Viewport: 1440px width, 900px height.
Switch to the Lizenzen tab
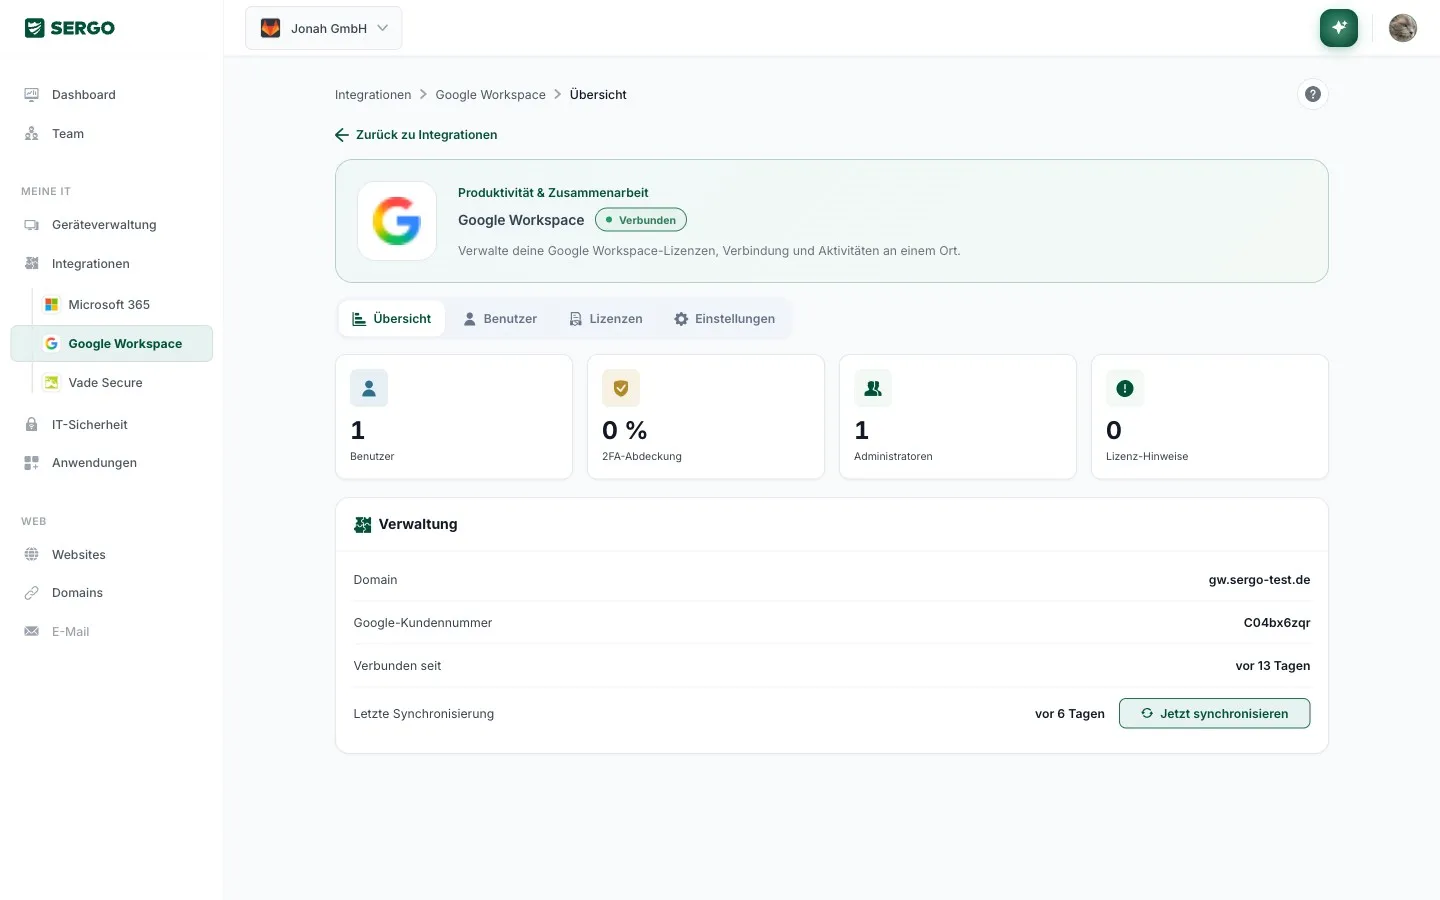pos(606,319)
